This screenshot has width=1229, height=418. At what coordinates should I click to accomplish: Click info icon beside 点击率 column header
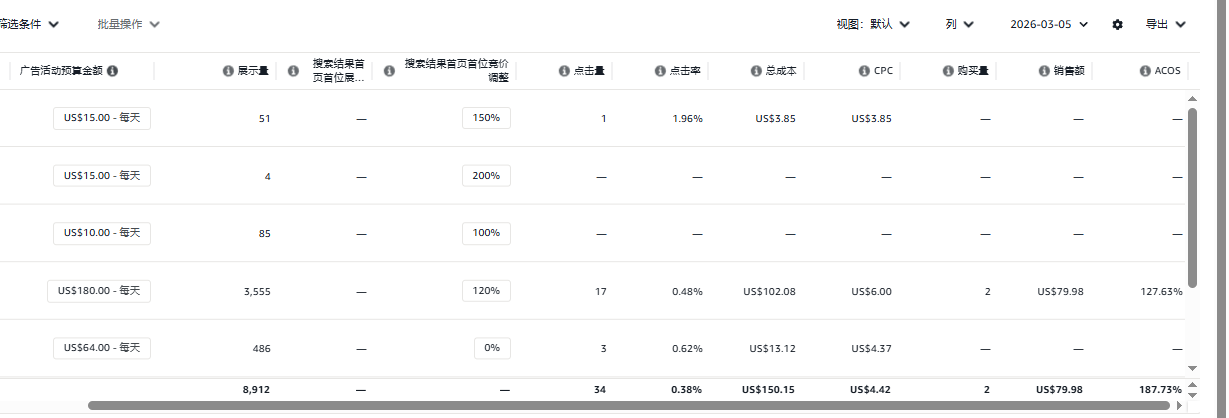pyautogui.click(x=660, y=71)
